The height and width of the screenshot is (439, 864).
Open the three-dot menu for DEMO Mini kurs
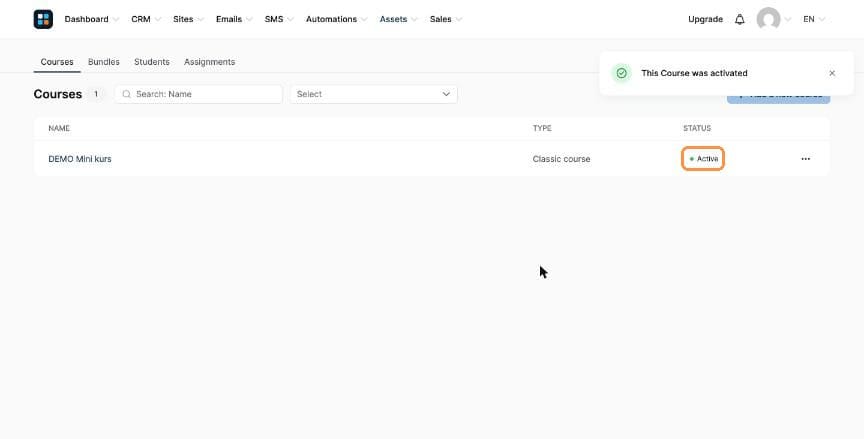806,159
